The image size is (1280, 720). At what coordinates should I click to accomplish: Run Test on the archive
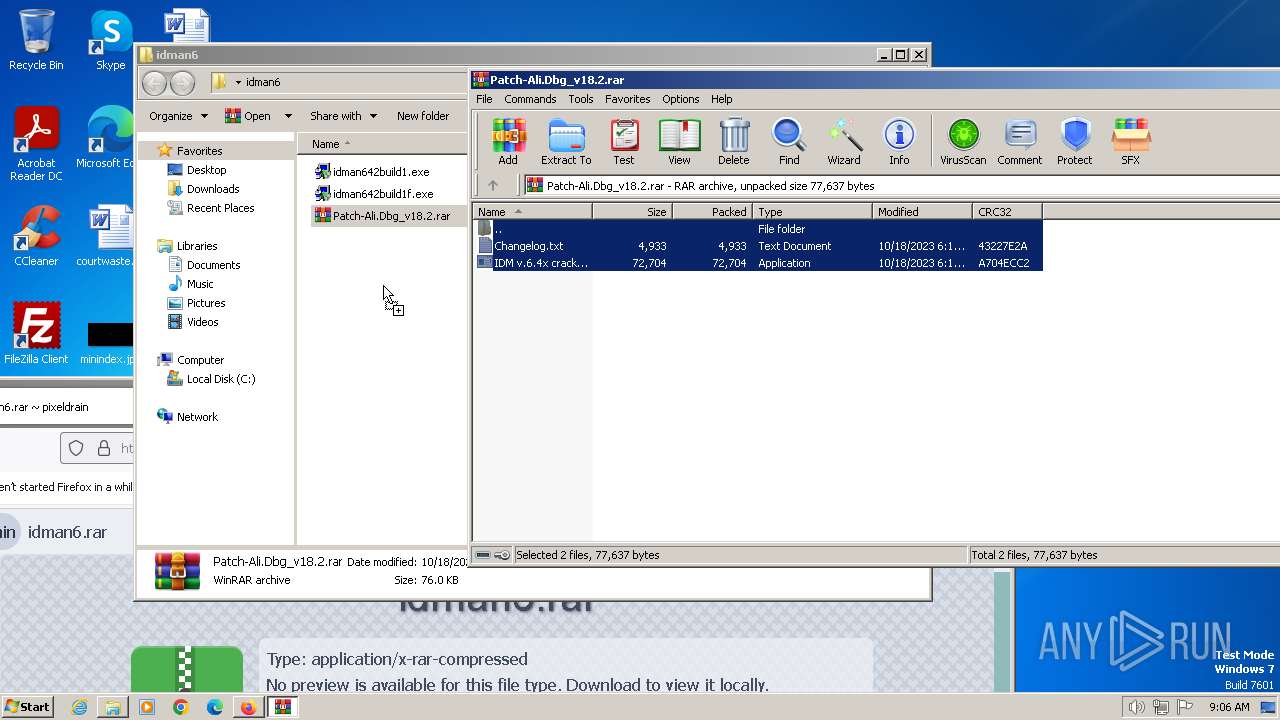click(624, 141)
